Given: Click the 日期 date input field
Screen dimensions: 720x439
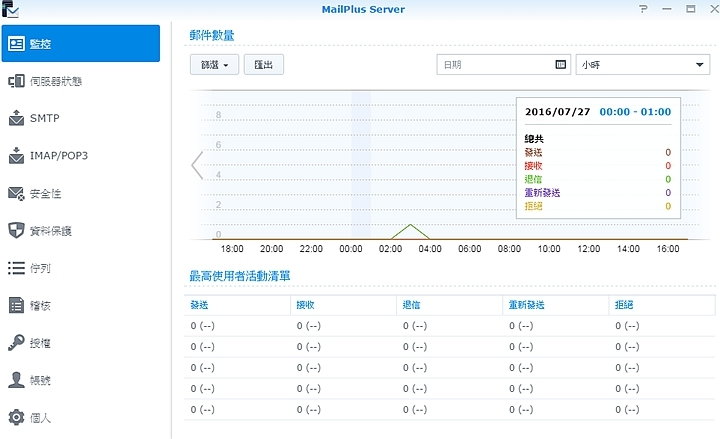Looking at the screenshot, I should point(494,64).
